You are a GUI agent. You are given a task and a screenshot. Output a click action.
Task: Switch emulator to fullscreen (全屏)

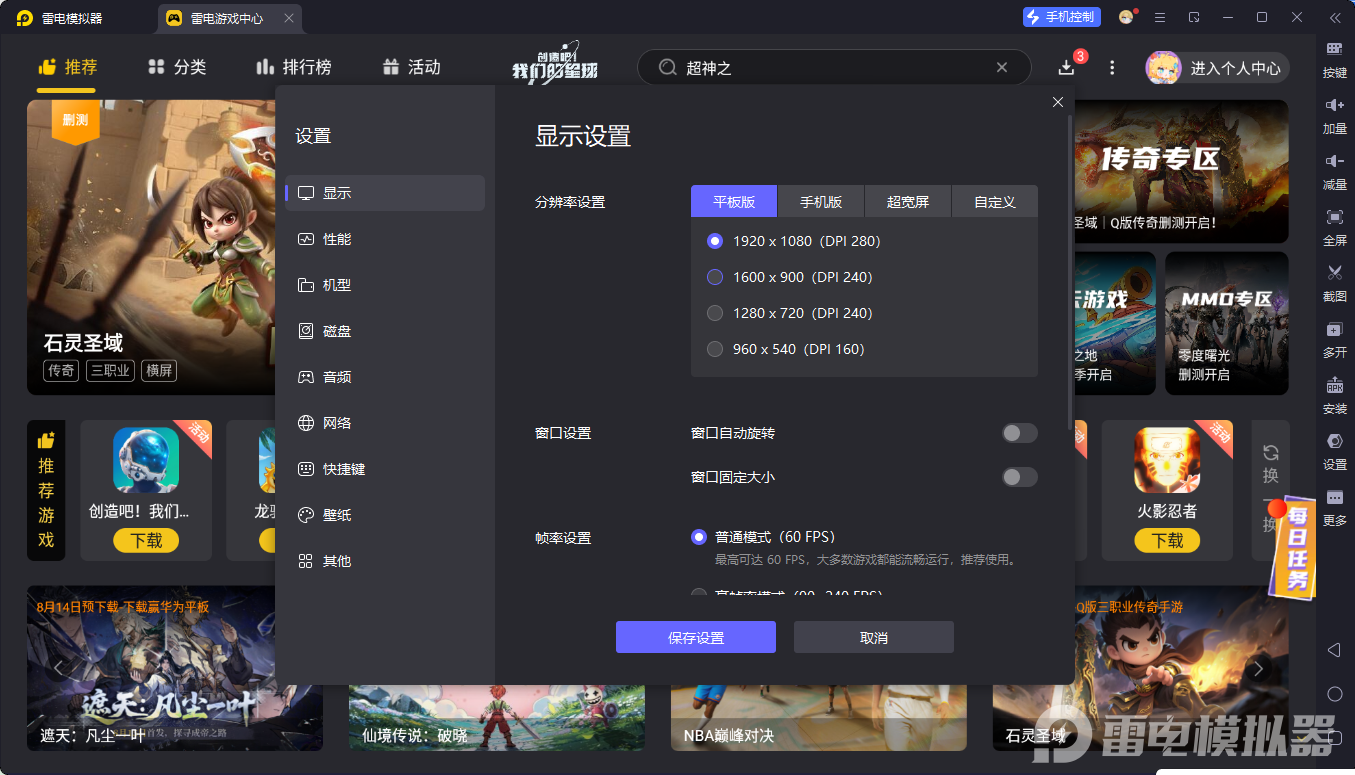[1334, 228]
